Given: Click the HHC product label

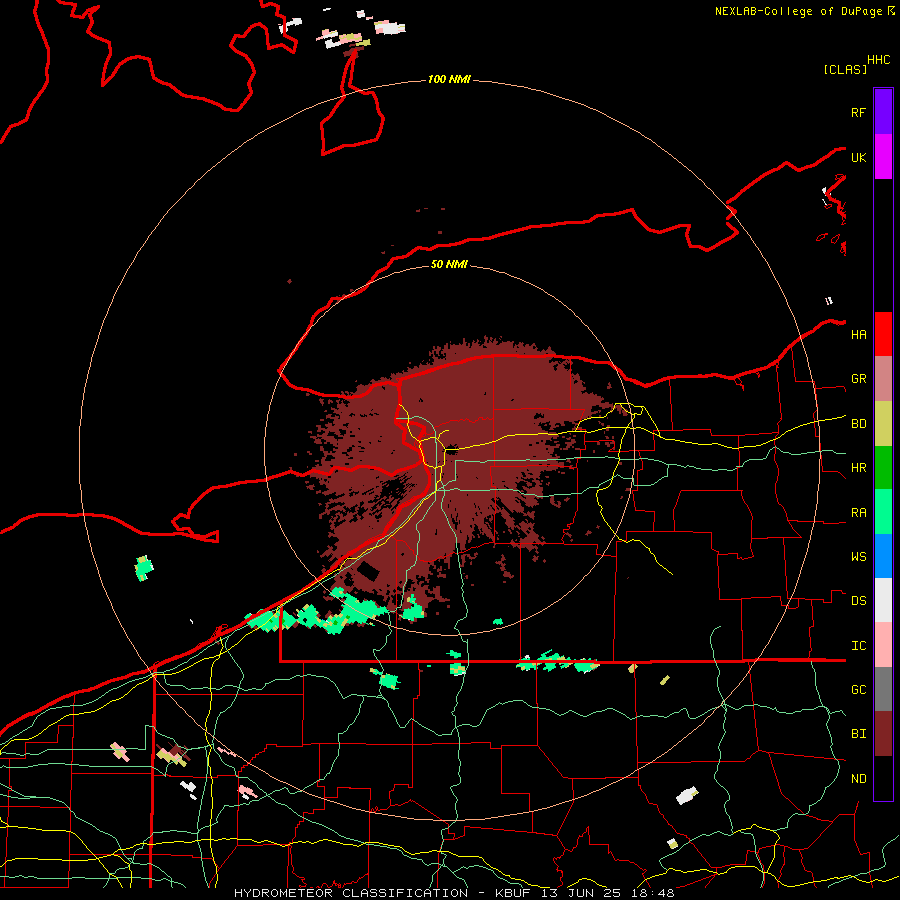Looking at the screenshot, I should tap(879, 60).
